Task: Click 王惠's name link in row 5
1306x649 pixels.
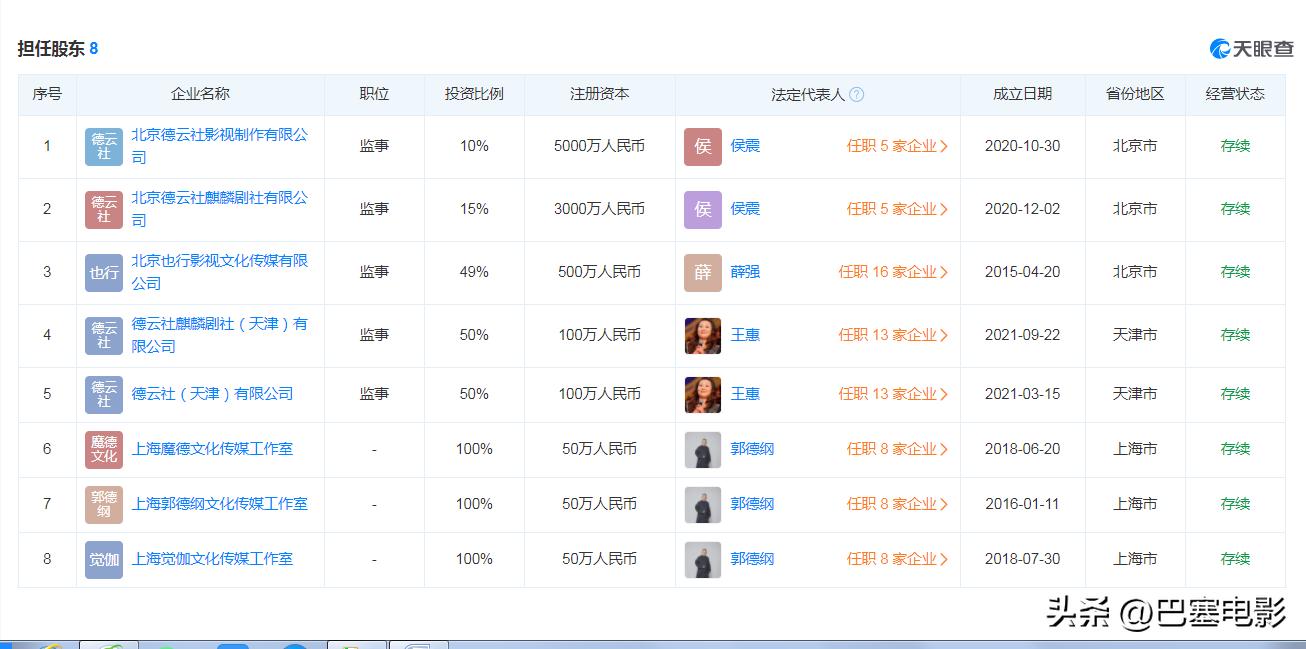Action: point(745,394)
